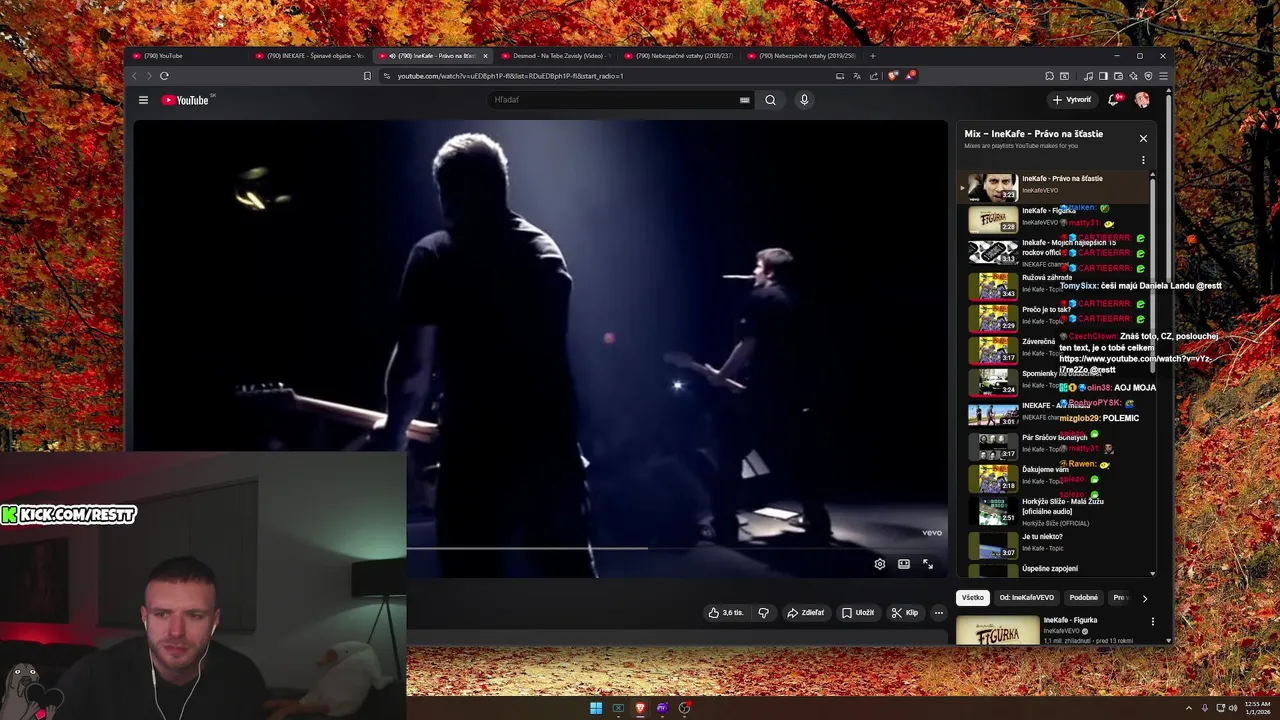Focus the Hľadať search field
The width and height of the screenshot is (1280, 720).
click(x=615, y=100)
